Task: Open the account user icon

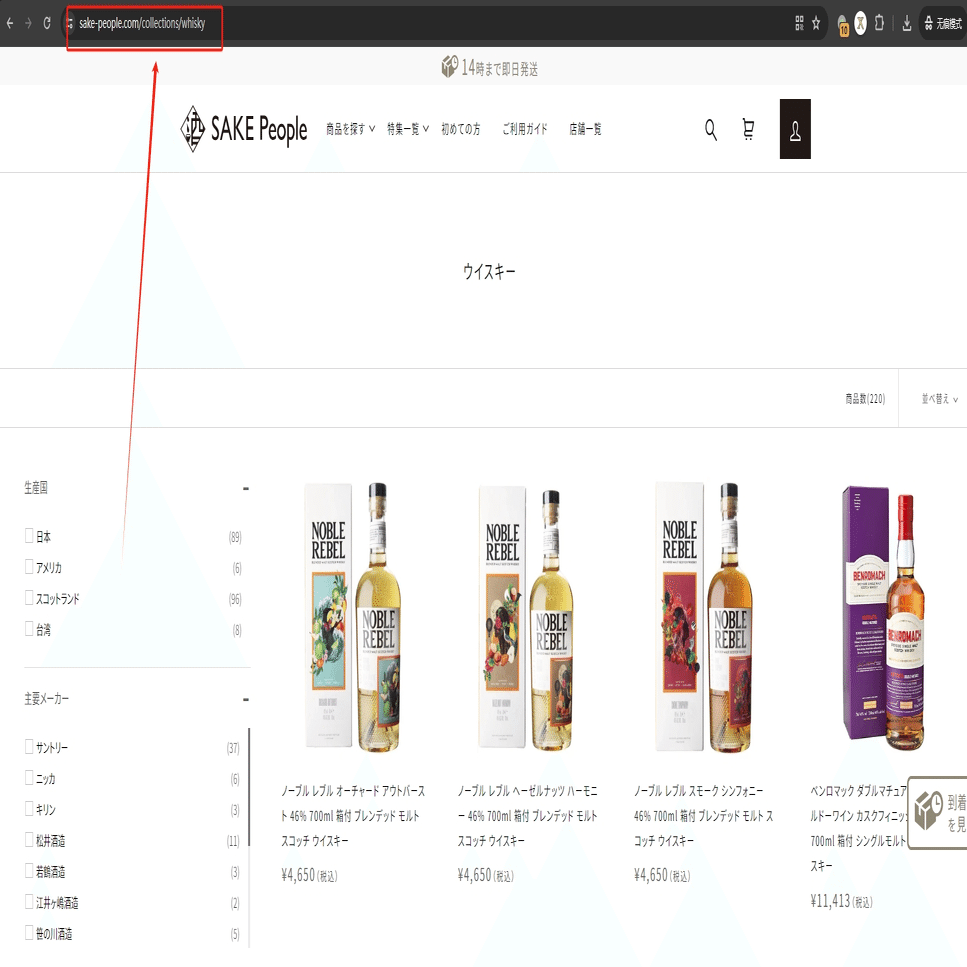Action: coord(795,129)
